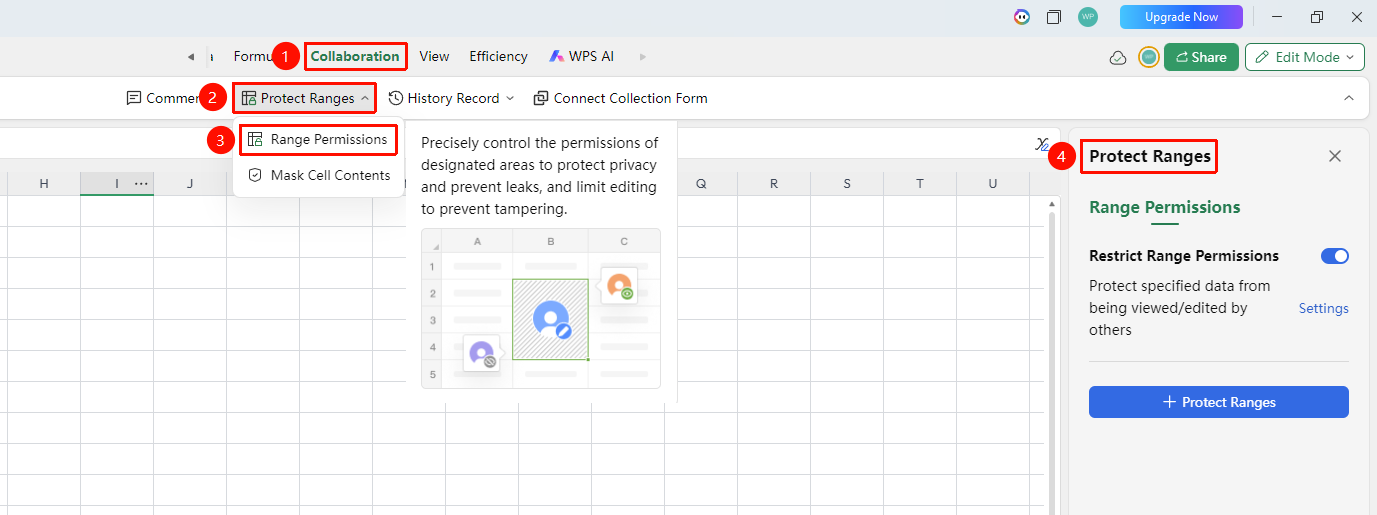This screenshot has width=1377, height=515.
Task: Select column T header
Action: (920, 183)
